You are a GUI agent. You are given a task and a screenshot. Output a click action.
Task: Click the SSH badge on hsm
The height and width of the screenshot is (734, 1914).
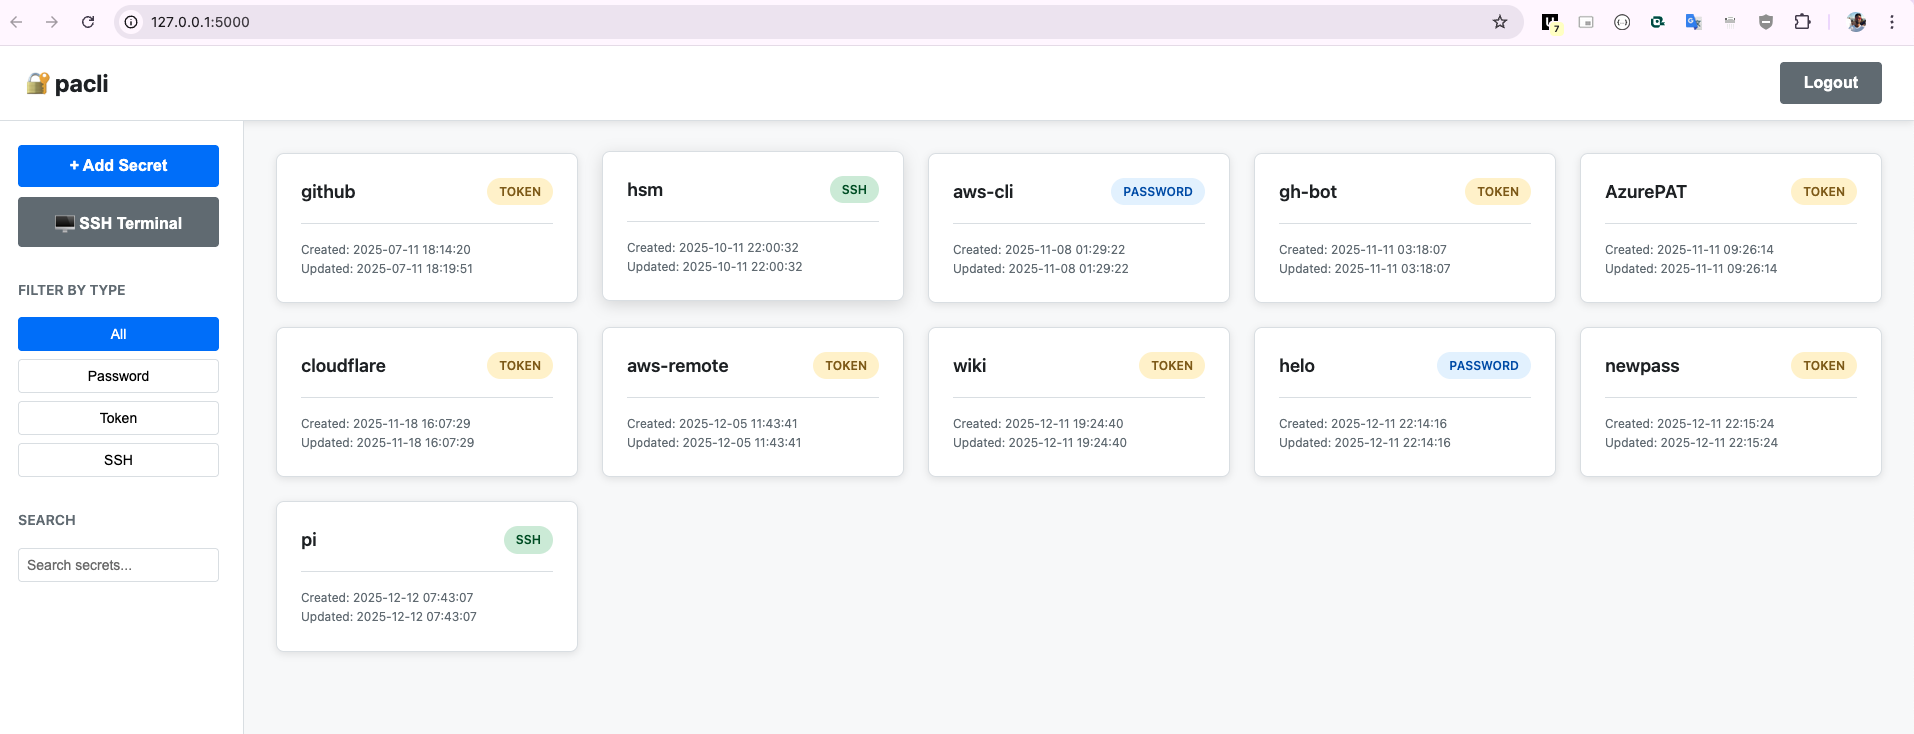point(854,190)
